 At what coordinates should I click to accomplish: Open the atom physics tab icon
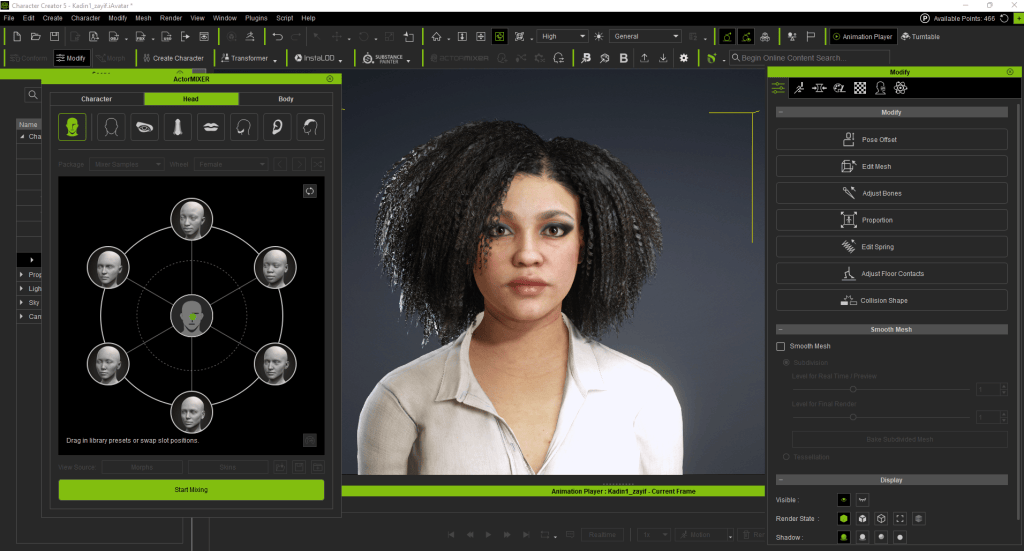point(901,88)
